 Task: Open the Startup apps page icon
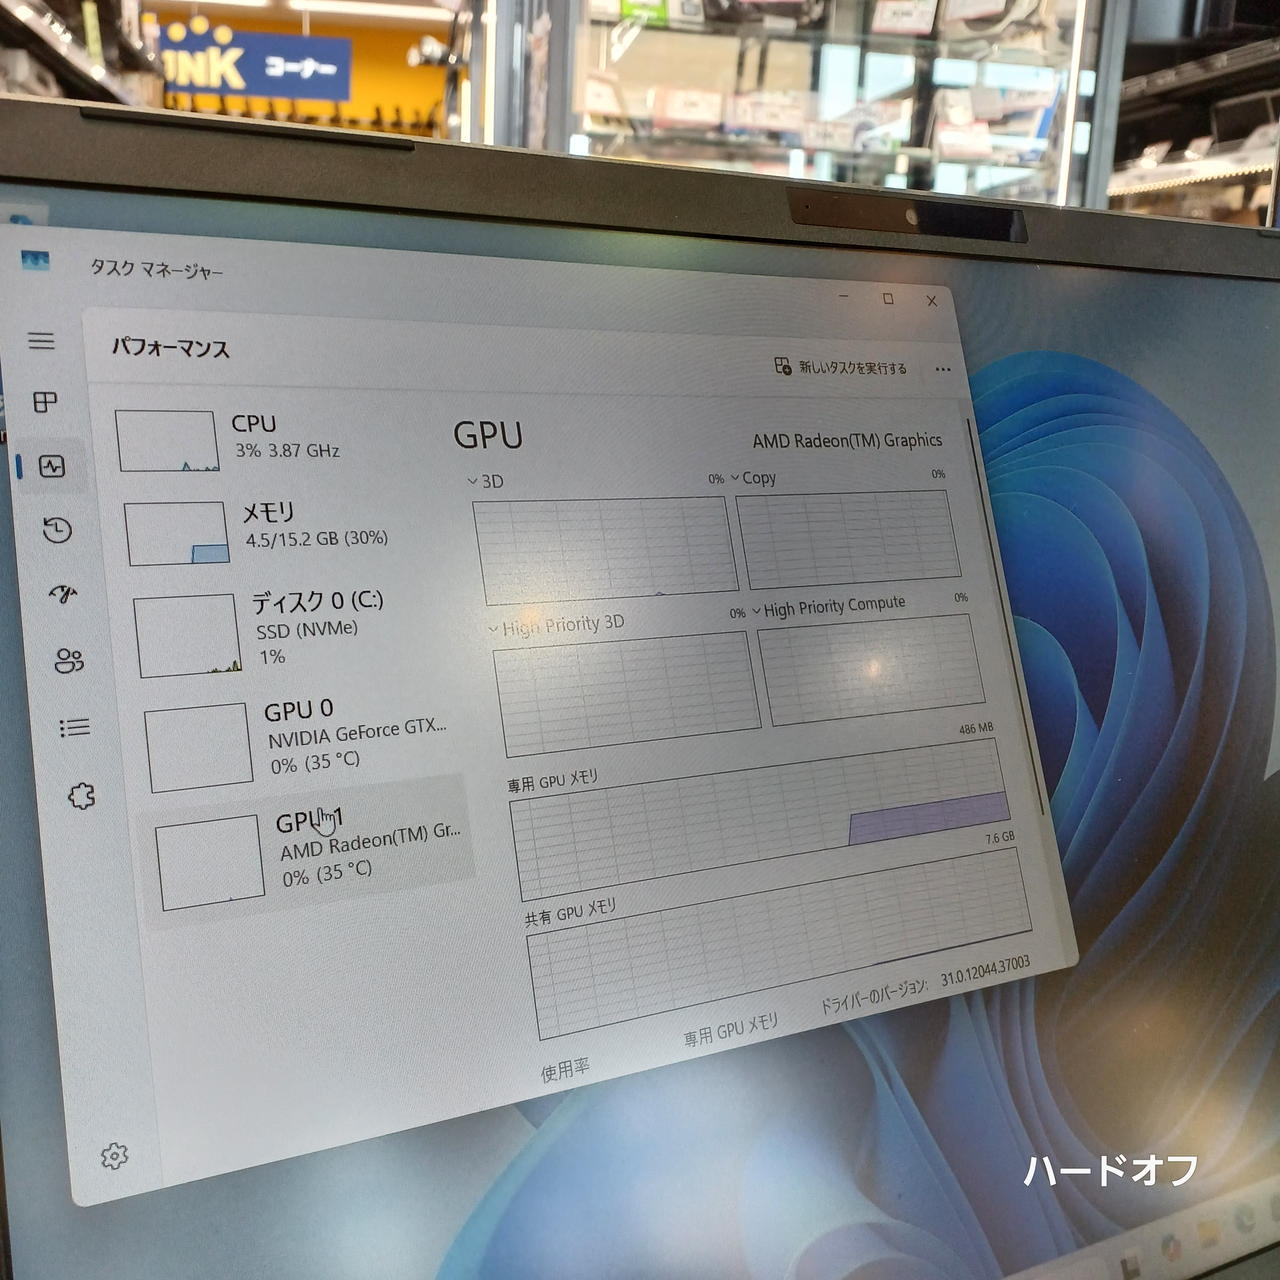tap(64, 594)
